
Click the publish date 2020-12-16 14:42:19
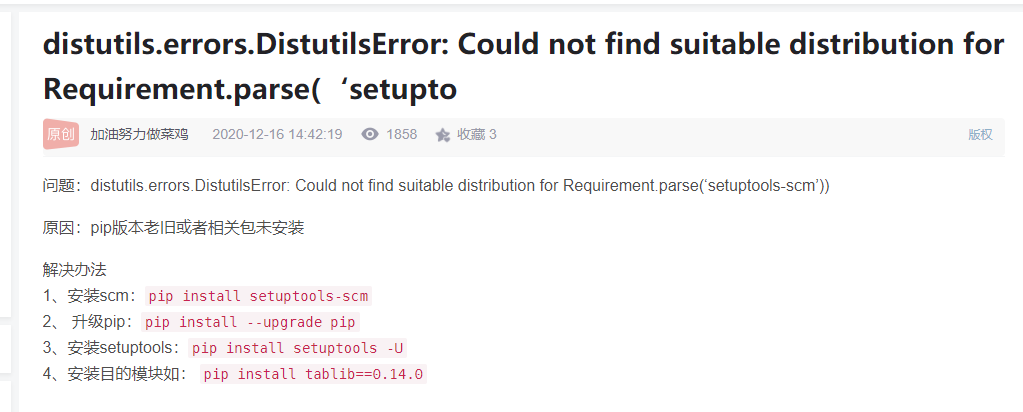[277, 135]
